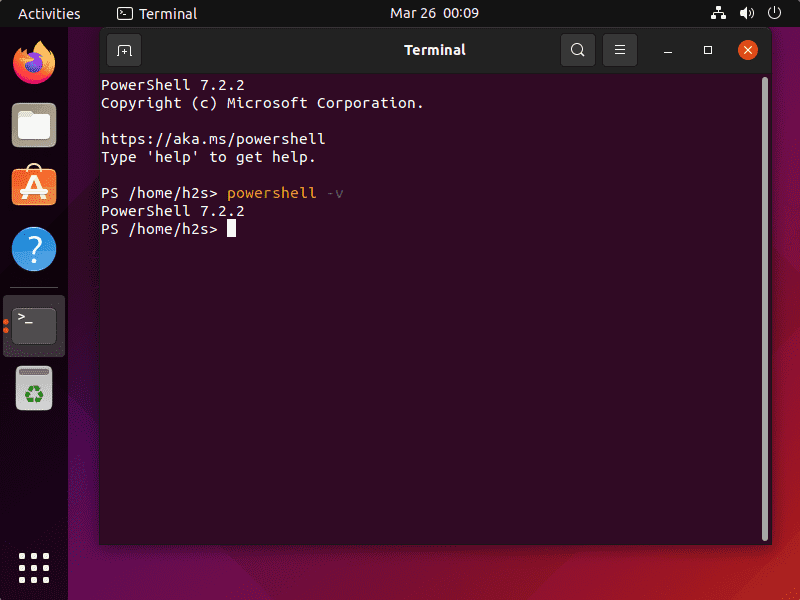
Task: Open the Help application
Action: (x=33, y=249)
